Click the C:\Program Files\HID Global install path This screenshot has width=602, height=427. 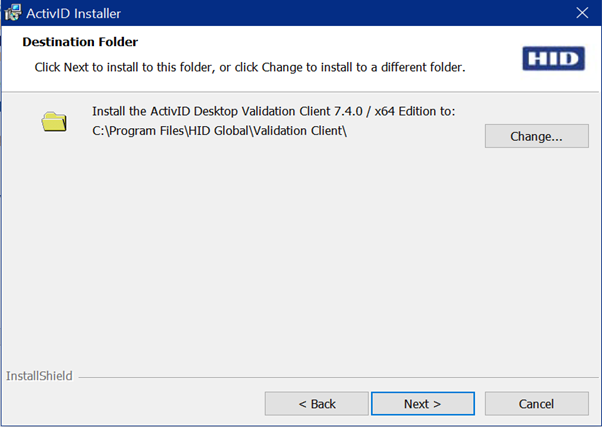click(x=219, y=131)
